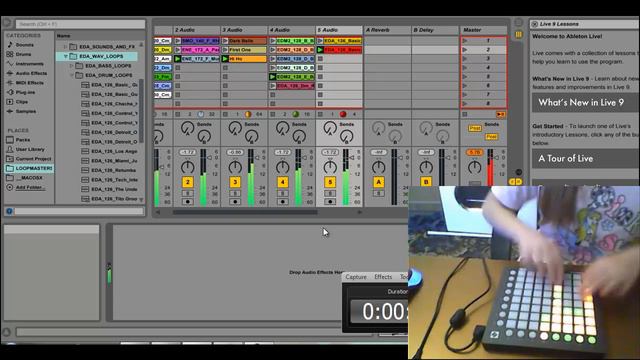Click the browser file list scrollbar
Screen dimensions: 640x360
click(141, 110)
